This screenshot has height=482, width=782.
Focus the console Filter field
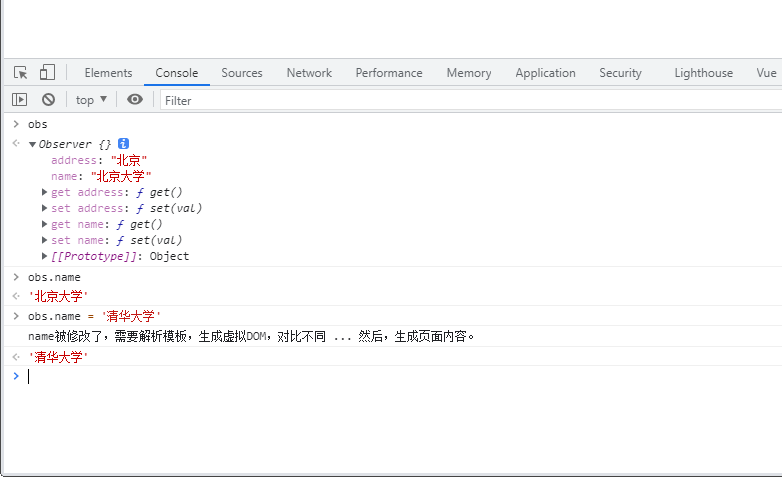tap(471, 101)
